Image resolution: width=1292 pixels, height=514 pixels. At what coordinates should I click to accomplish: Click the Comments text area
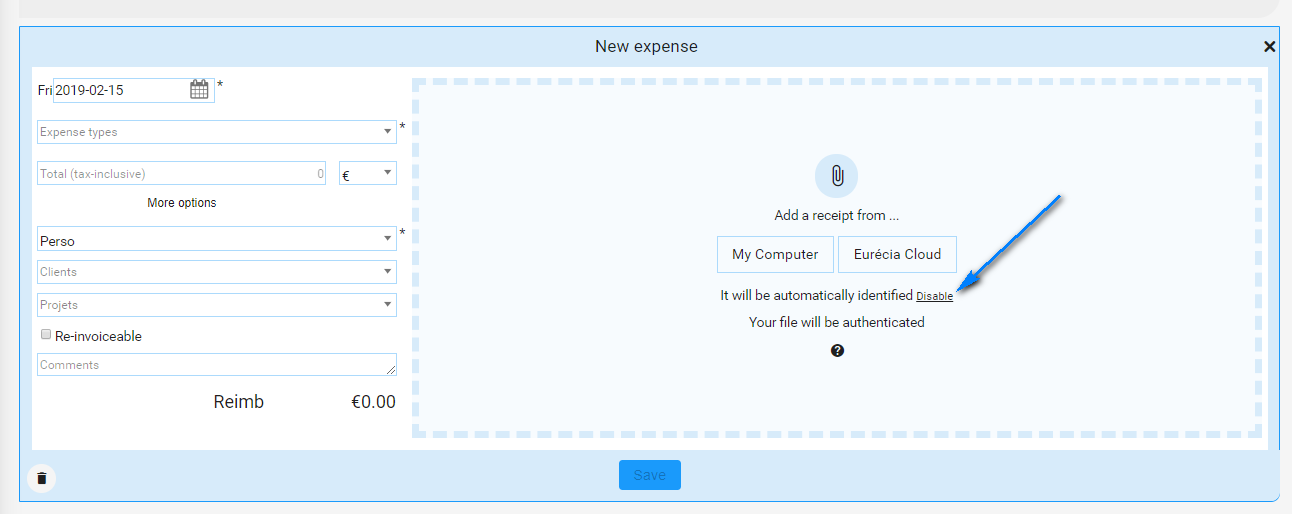[x=217, y=365]
